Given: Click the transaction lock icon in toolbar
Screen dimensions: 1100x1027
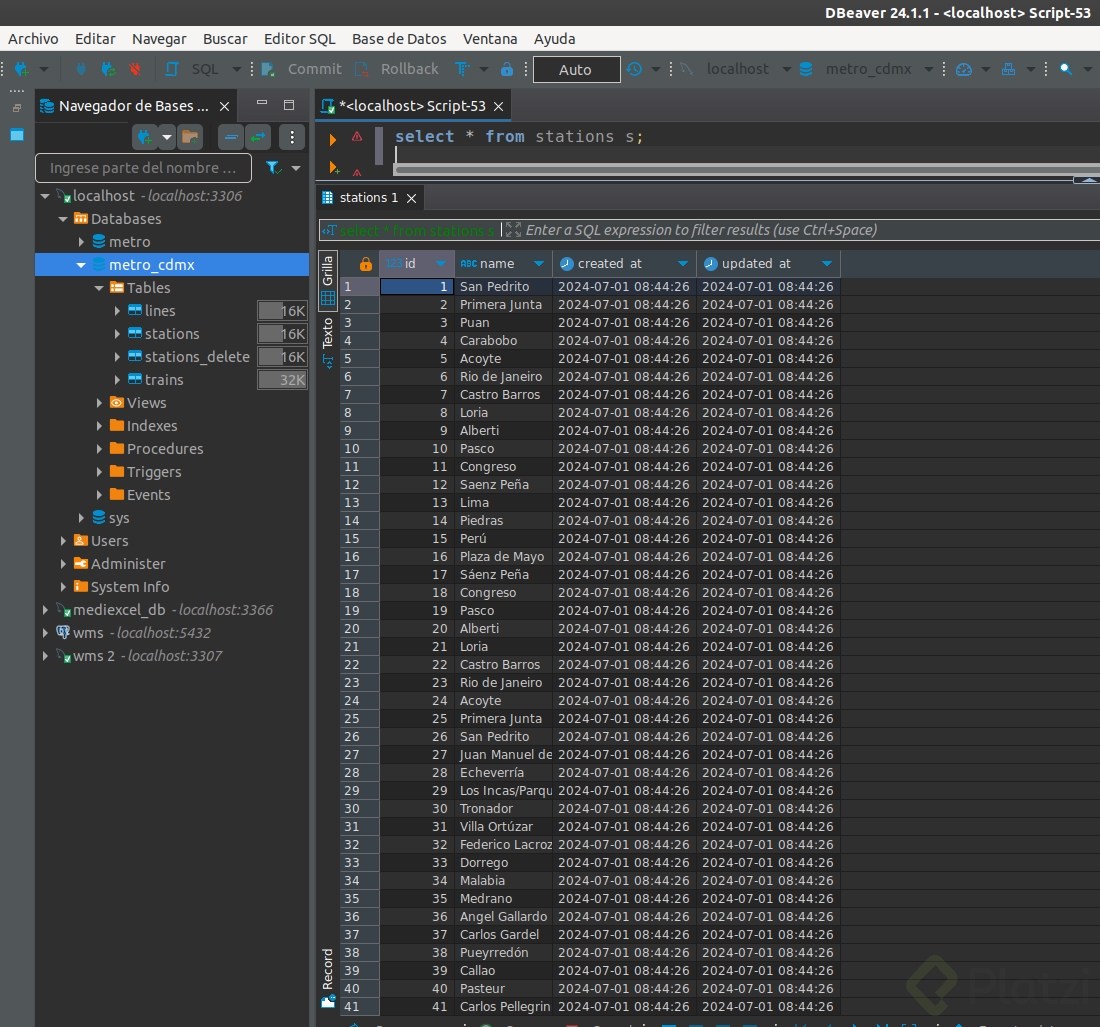Looking at the screenshot, I should [x=507, y=69].
